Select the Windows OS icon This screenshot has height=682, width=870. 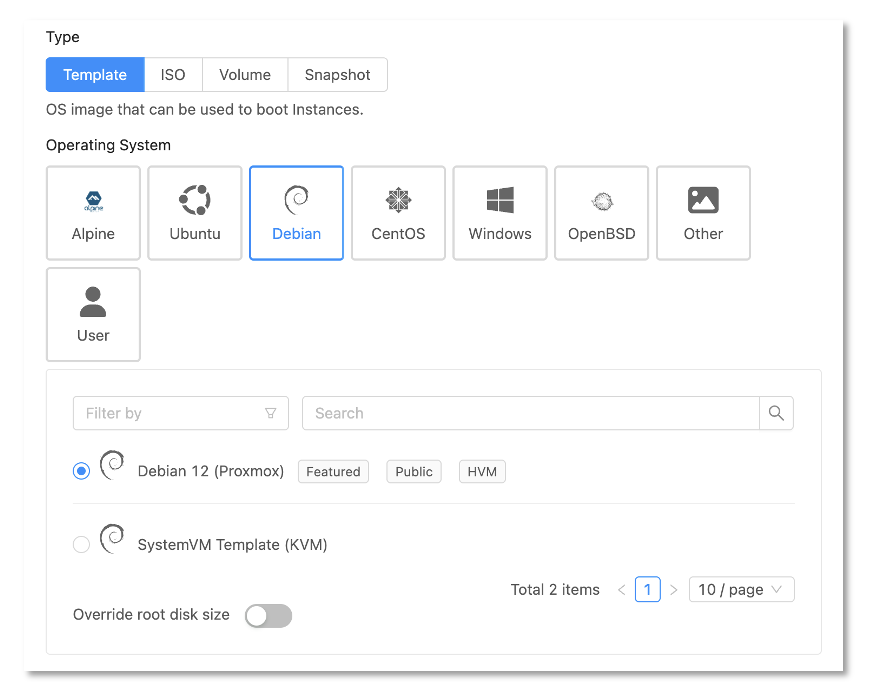[499, 200]
